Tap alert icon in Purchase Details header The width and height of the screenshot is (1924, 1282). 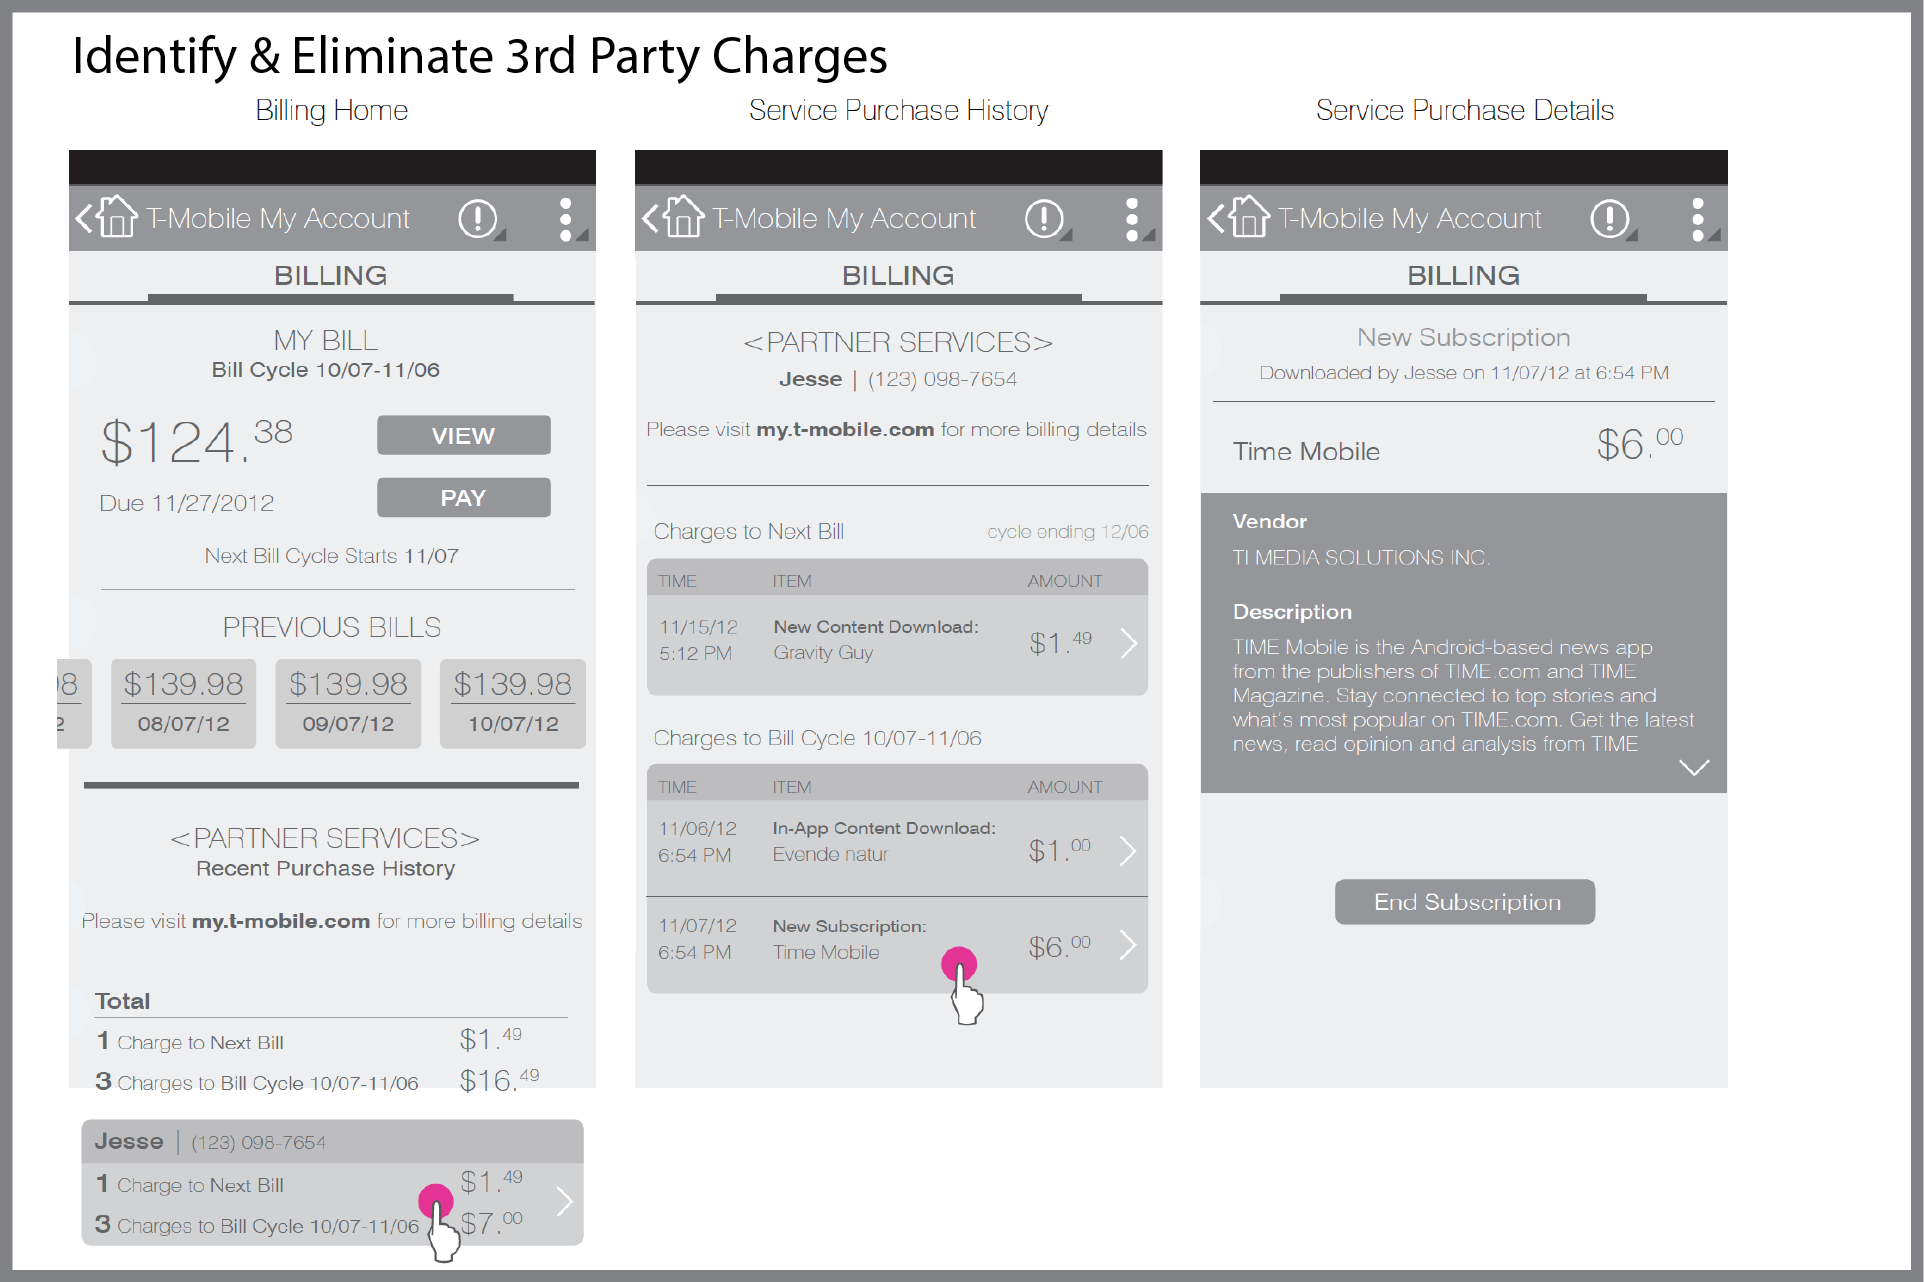[x=1609, y=218]
